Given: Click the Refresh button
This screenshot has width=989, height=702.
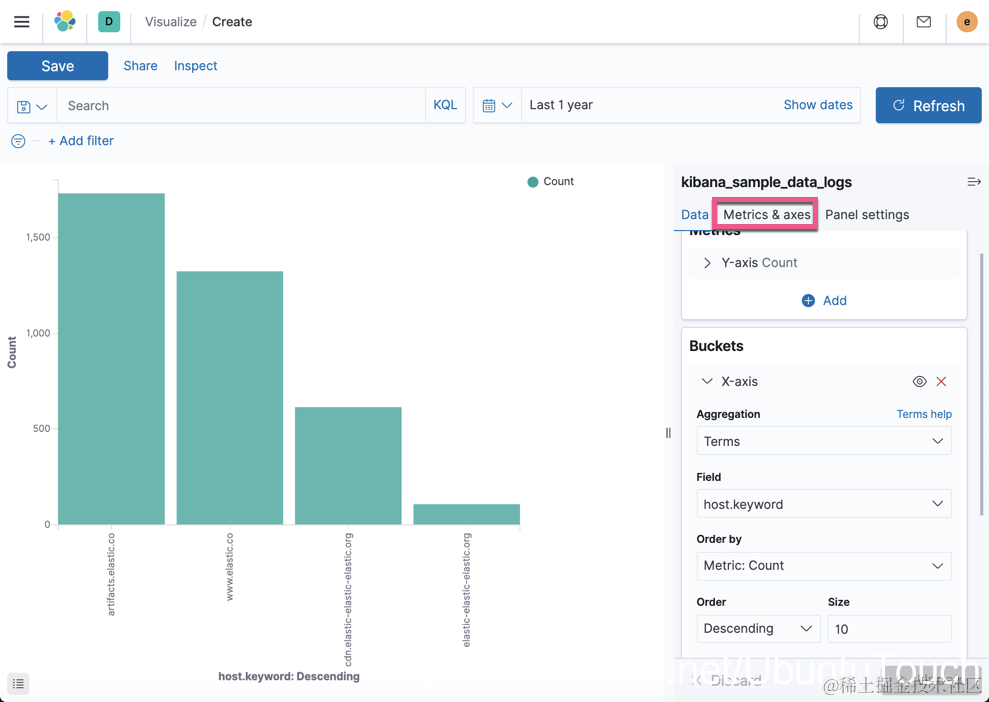Looking at the screenshot, I should tap(928, 105).
